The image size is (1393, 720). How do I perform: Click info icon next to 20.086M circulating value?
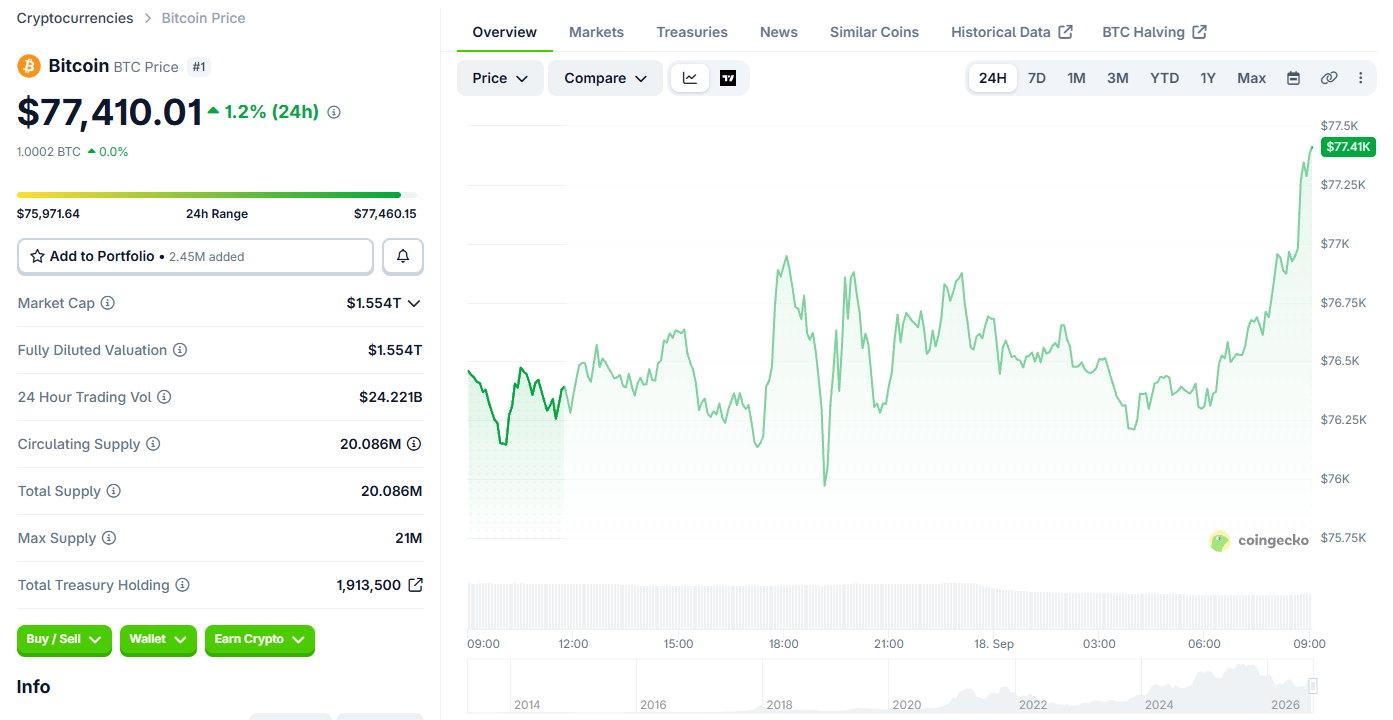point(414,444)
